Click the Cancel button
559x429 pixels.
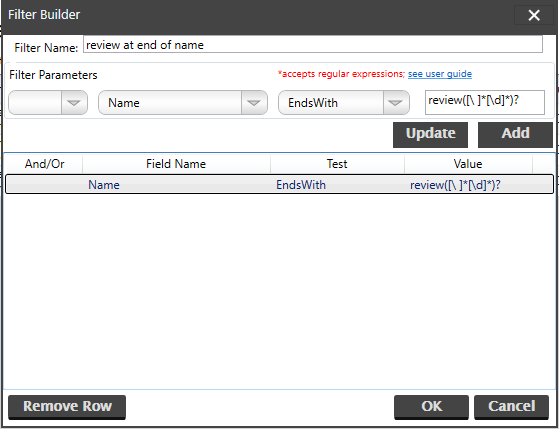click(x=511, y=407)
